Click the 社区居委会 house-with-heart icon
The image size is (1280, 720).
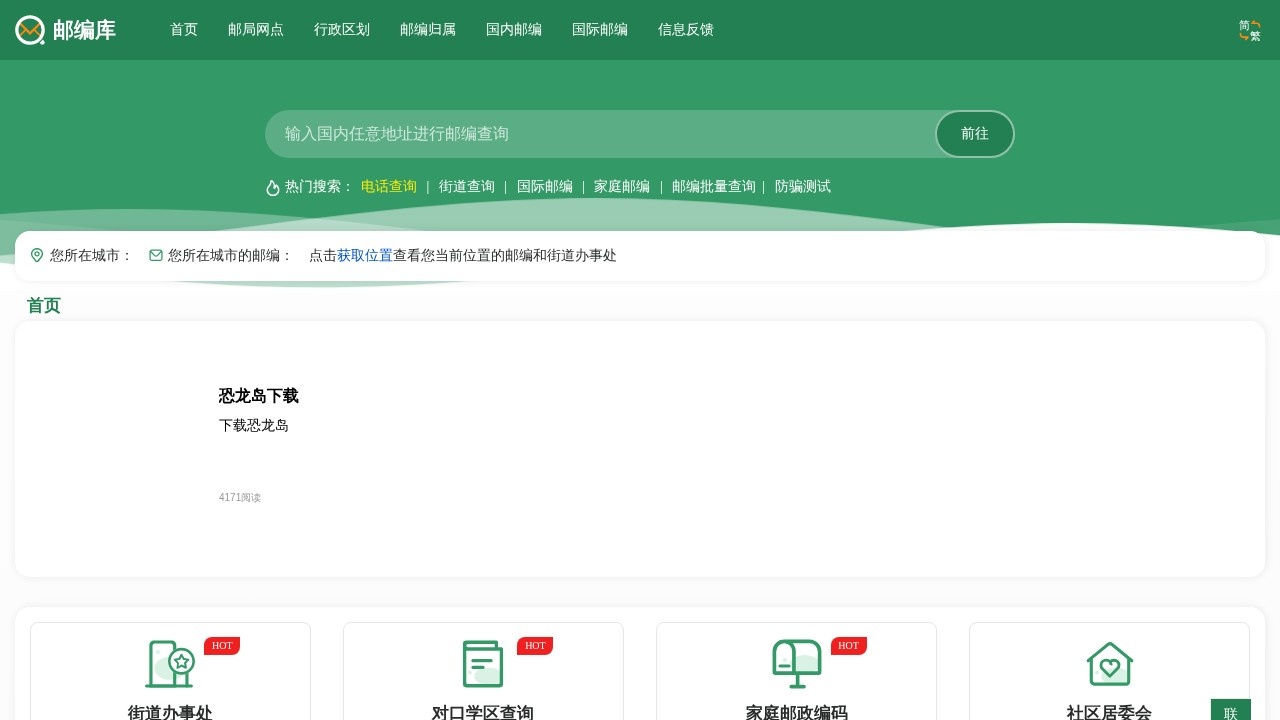(x=1110, y=664)
